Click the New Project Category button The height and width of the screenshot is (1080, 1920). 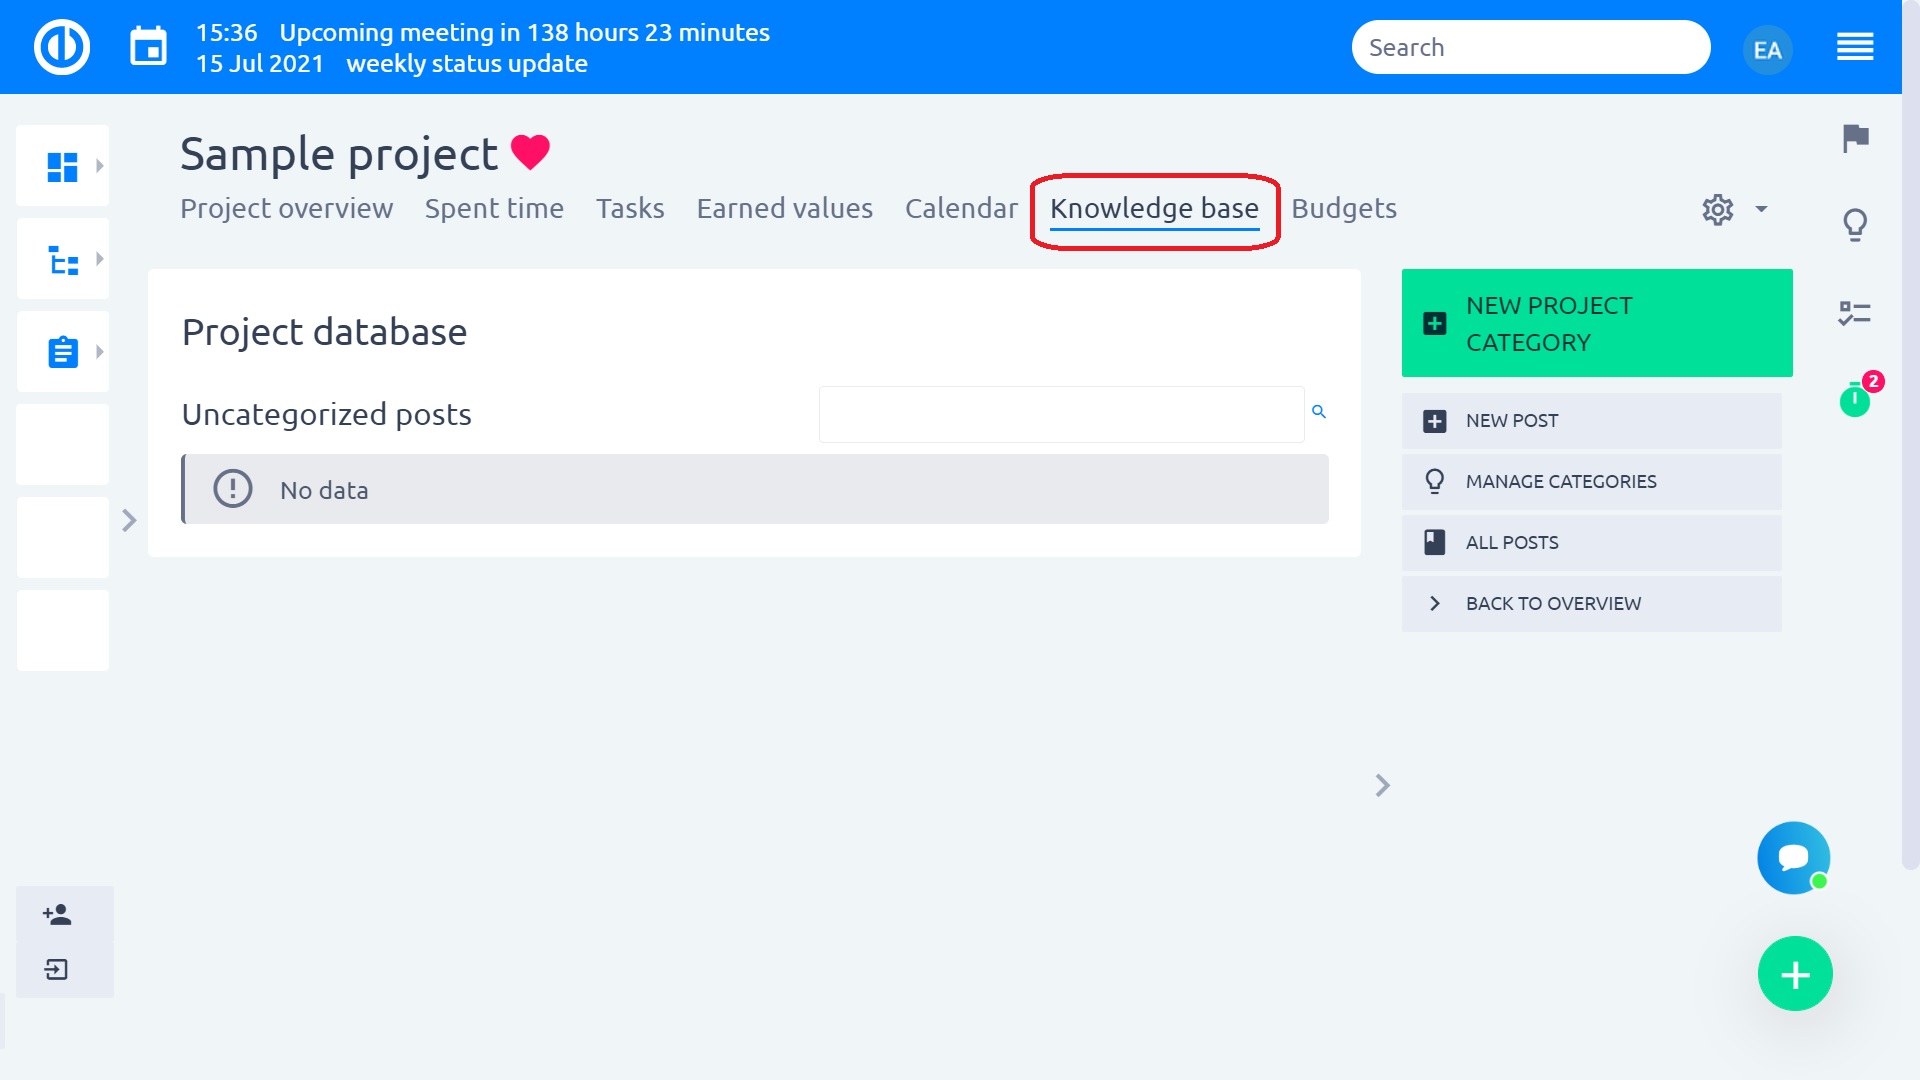[x=1596, y=323]
